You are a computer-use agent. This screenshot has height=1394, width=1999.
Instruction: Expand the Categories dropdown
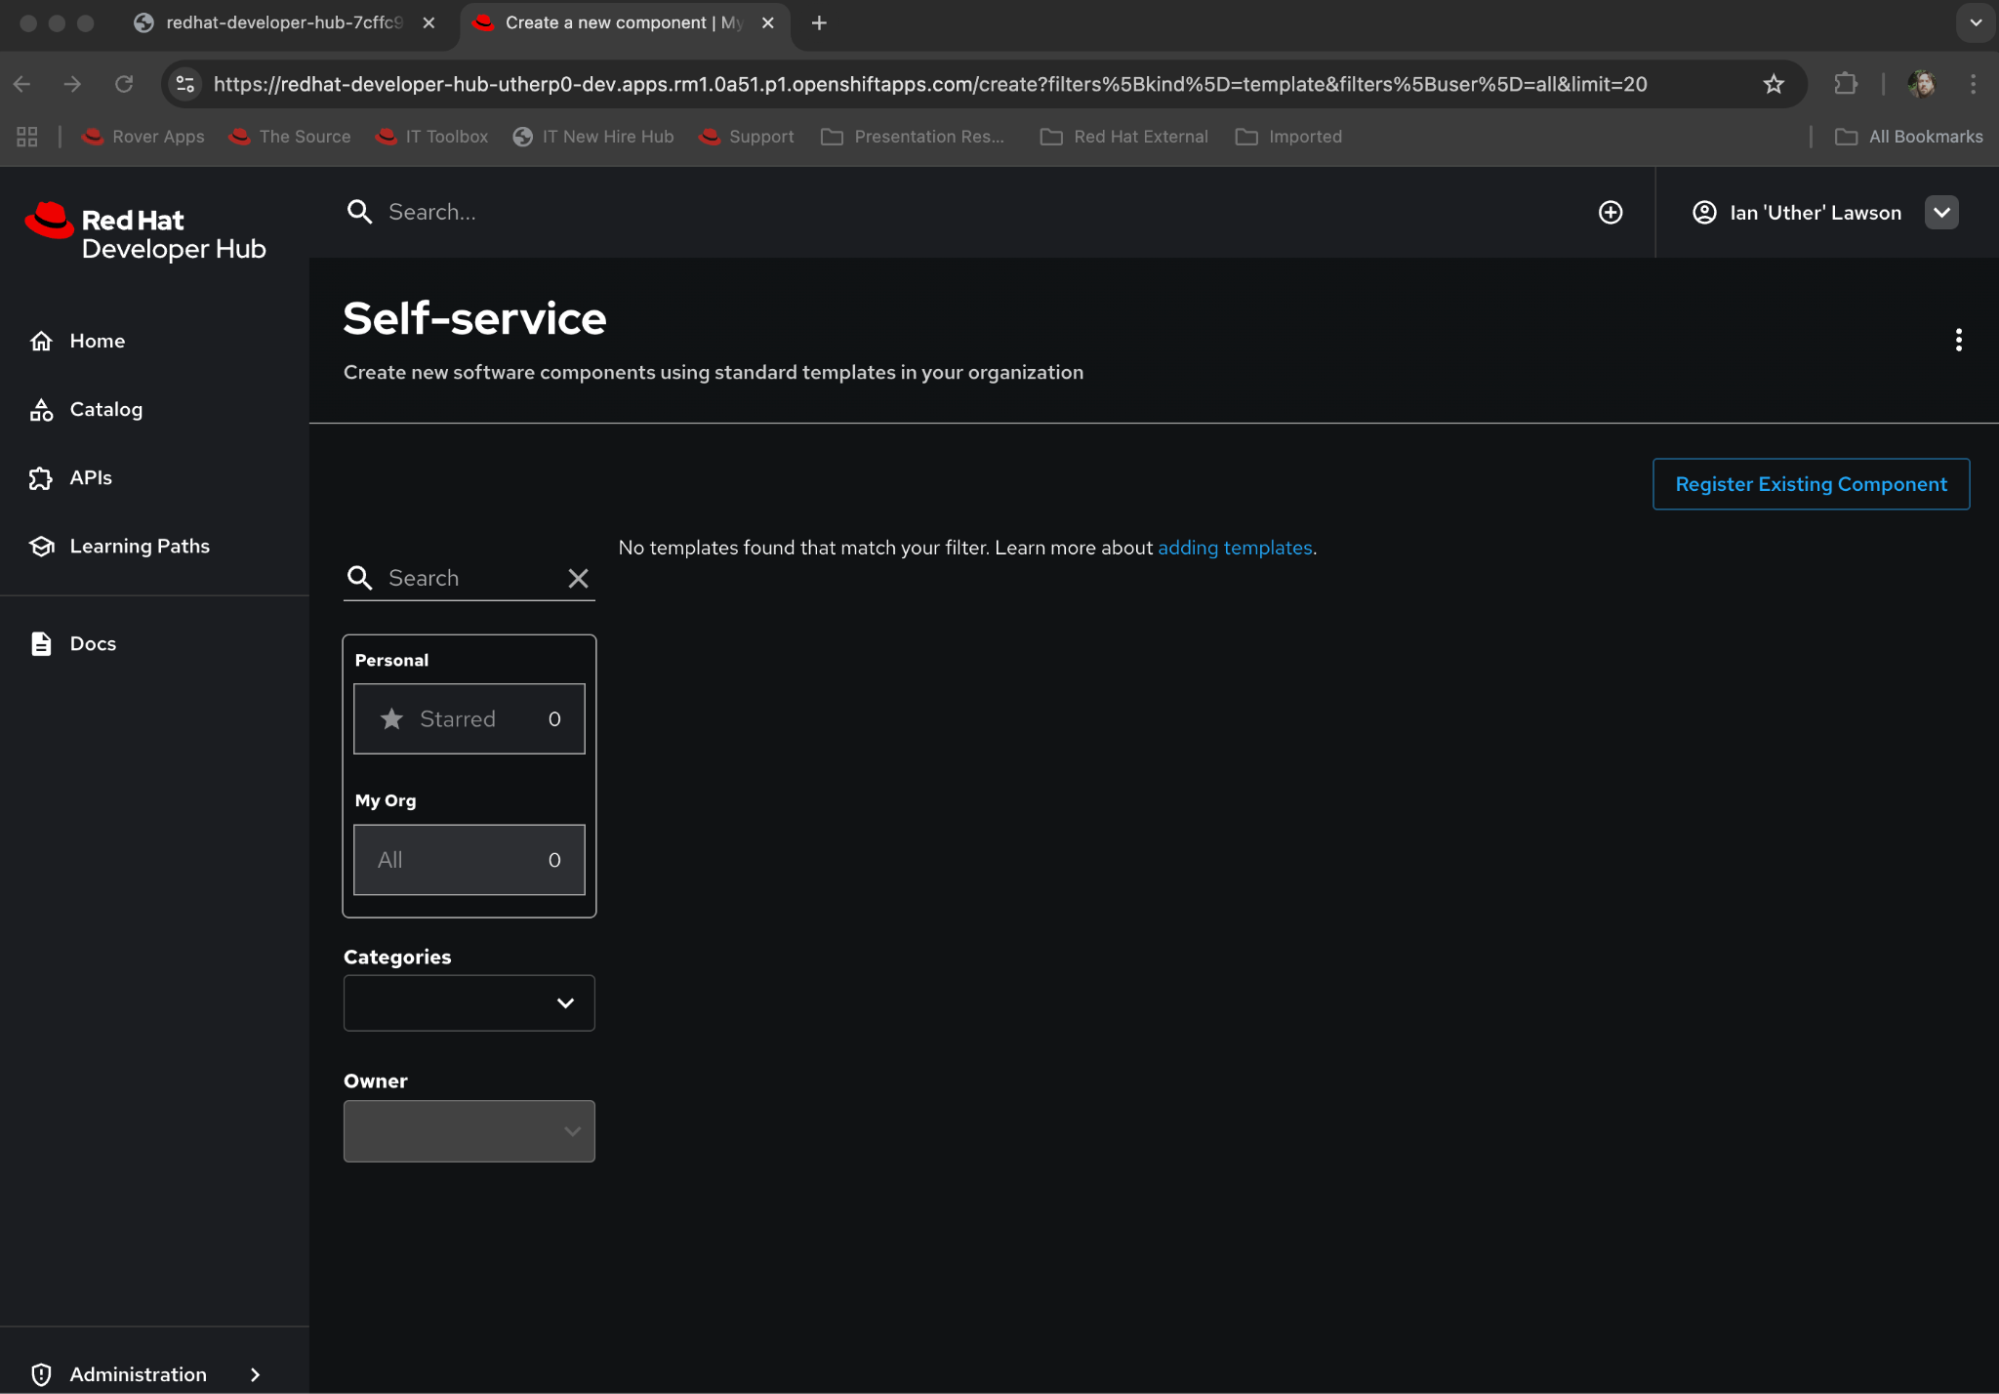468,1003
